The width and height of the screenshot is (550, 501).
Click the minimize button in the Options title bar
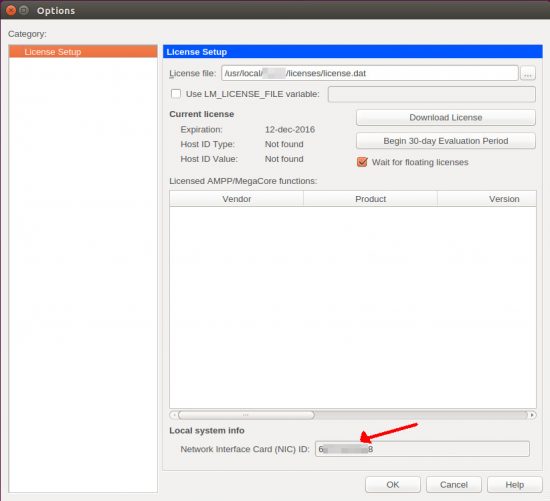pos(24,10)
